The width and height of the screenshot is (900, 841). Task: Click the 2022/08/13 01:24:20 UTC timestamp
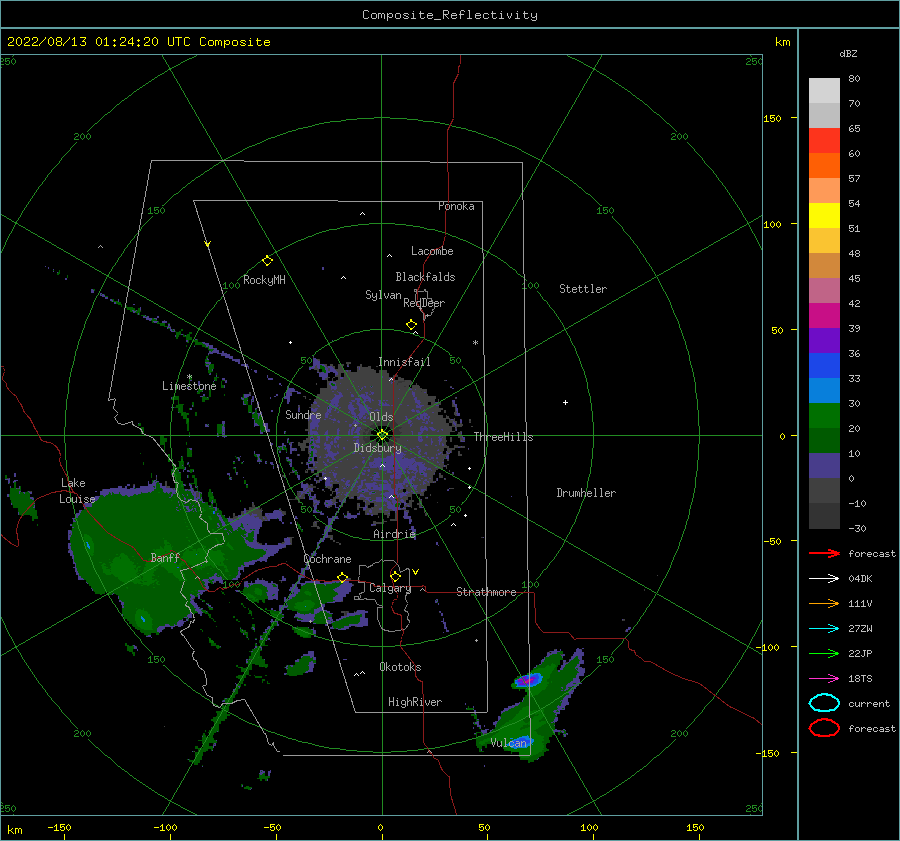pyautogui.click(x=99, y=42)
